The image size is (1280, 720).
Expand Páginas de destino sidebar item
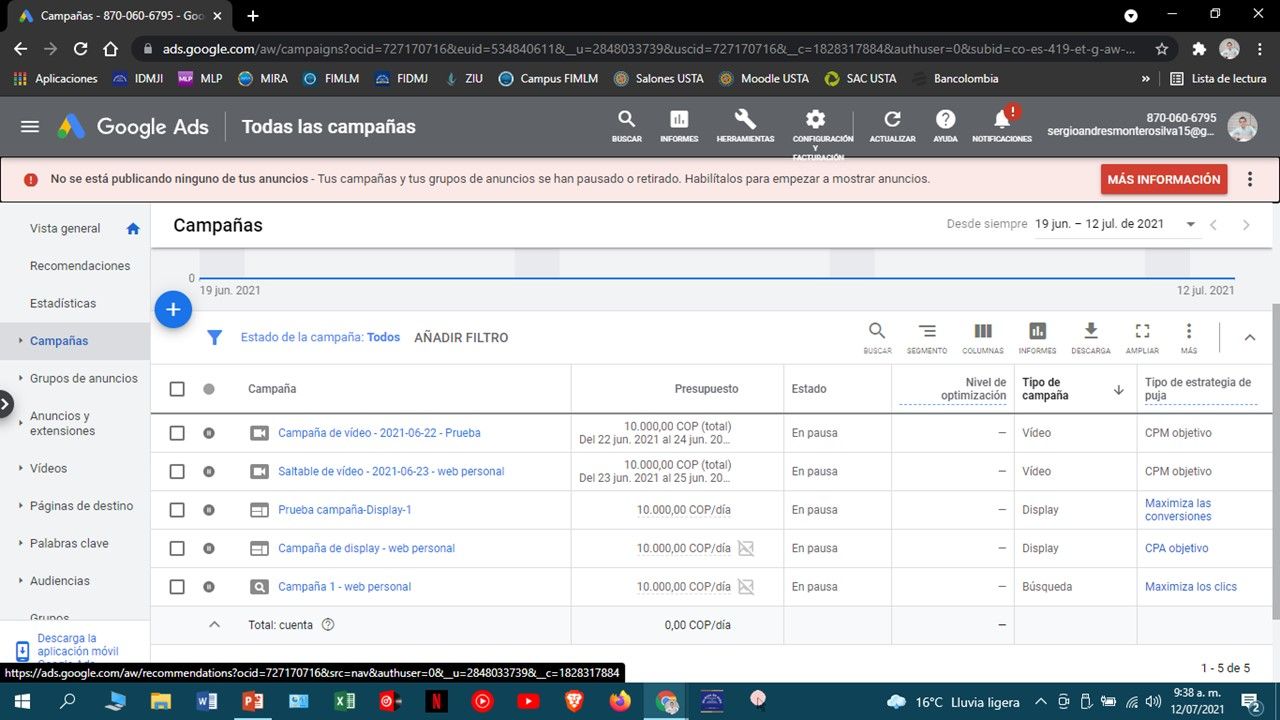click(x=20, y=506)
